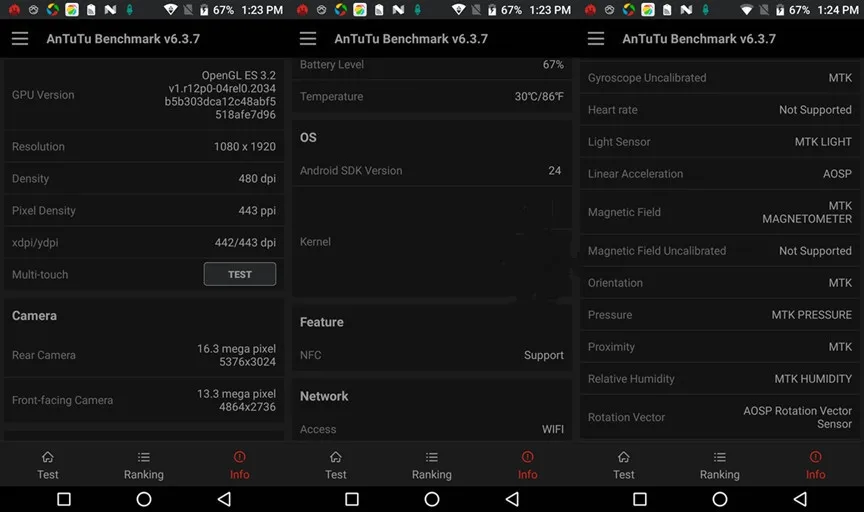Viewport: 864px width, 512px height.
Task: Select Light Sensor row showing MTK LIGHT
Action: [720, 142]
